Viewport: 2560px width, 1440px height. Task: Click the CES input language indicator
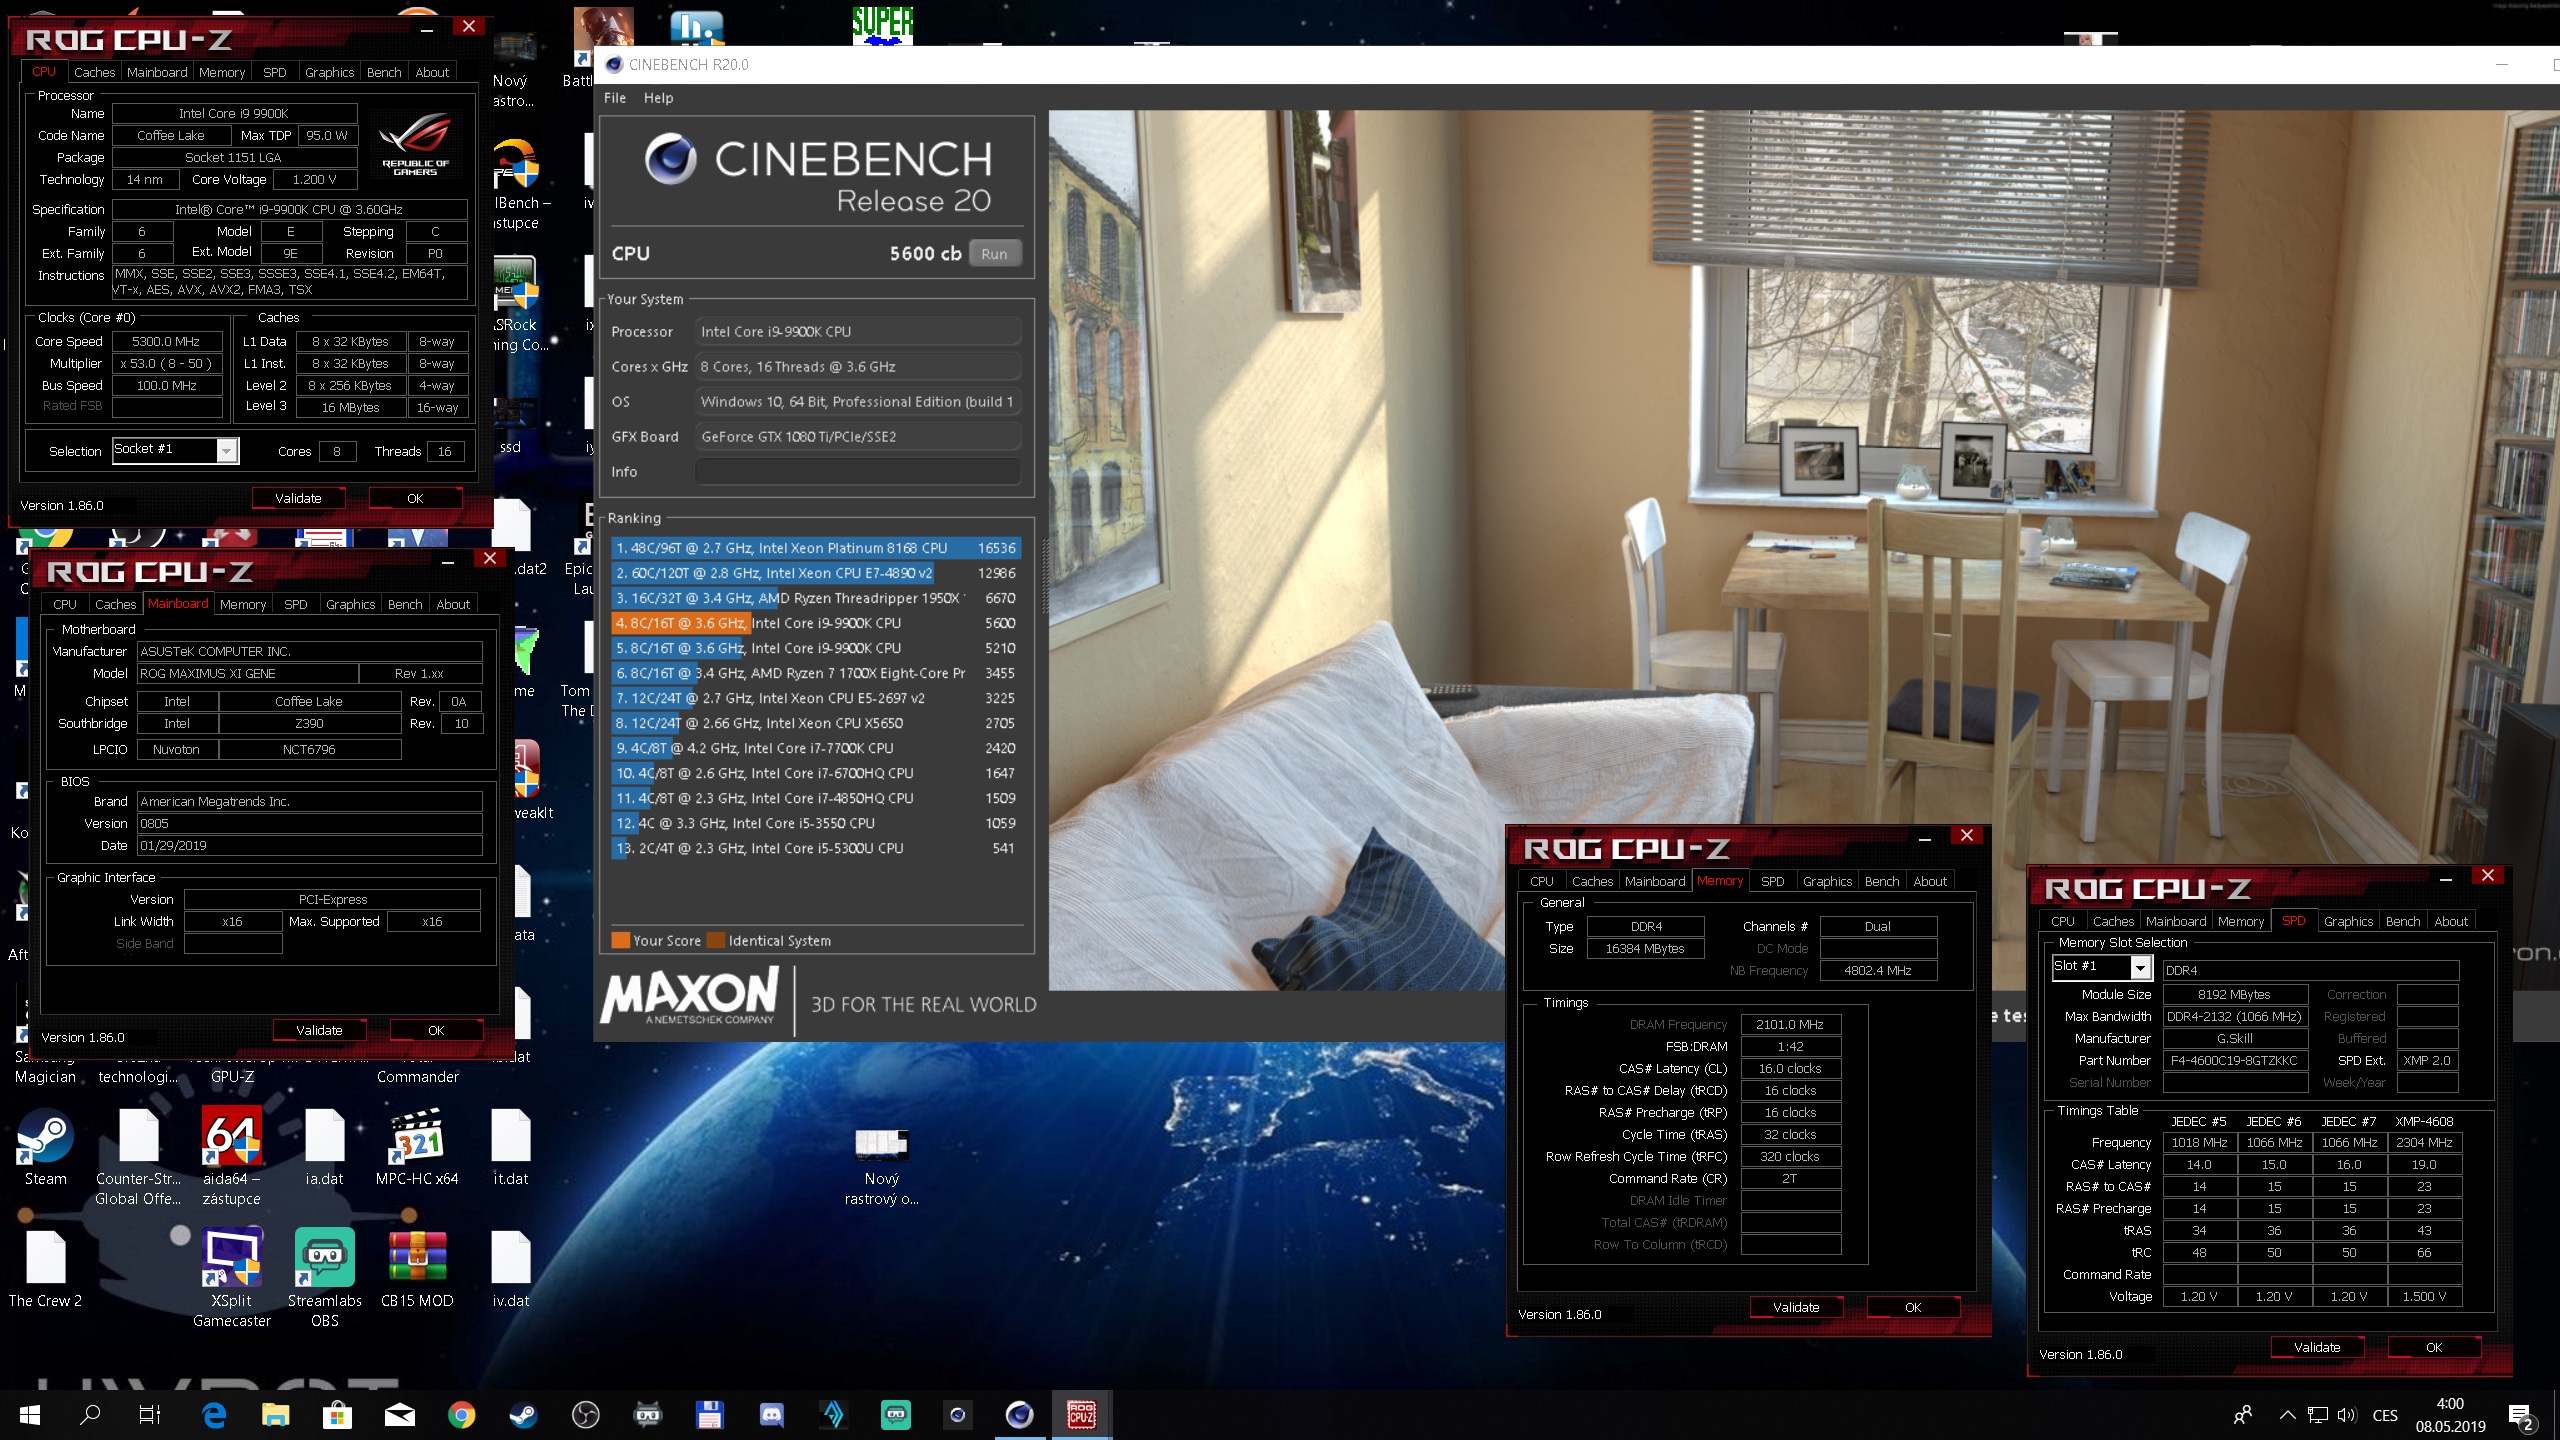(2385, 1415)
